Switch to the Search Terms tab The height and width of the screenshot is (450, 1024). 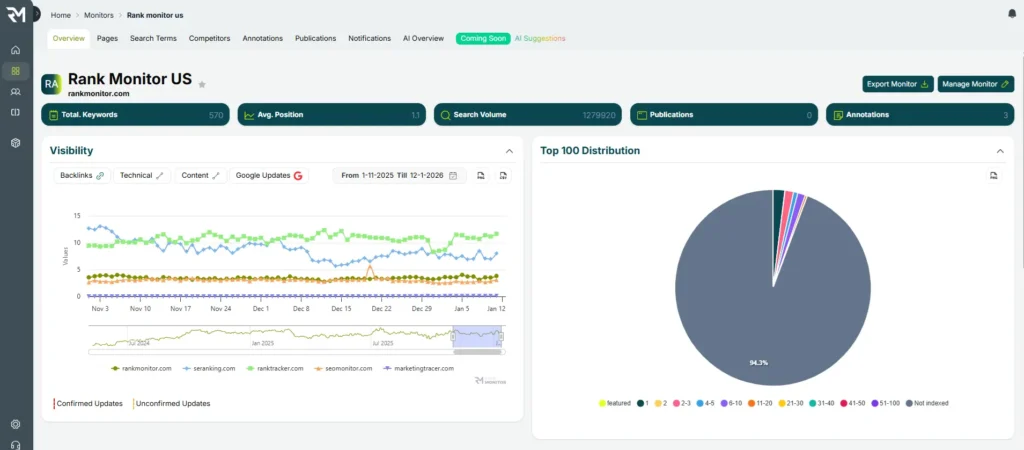coord(153,38)
